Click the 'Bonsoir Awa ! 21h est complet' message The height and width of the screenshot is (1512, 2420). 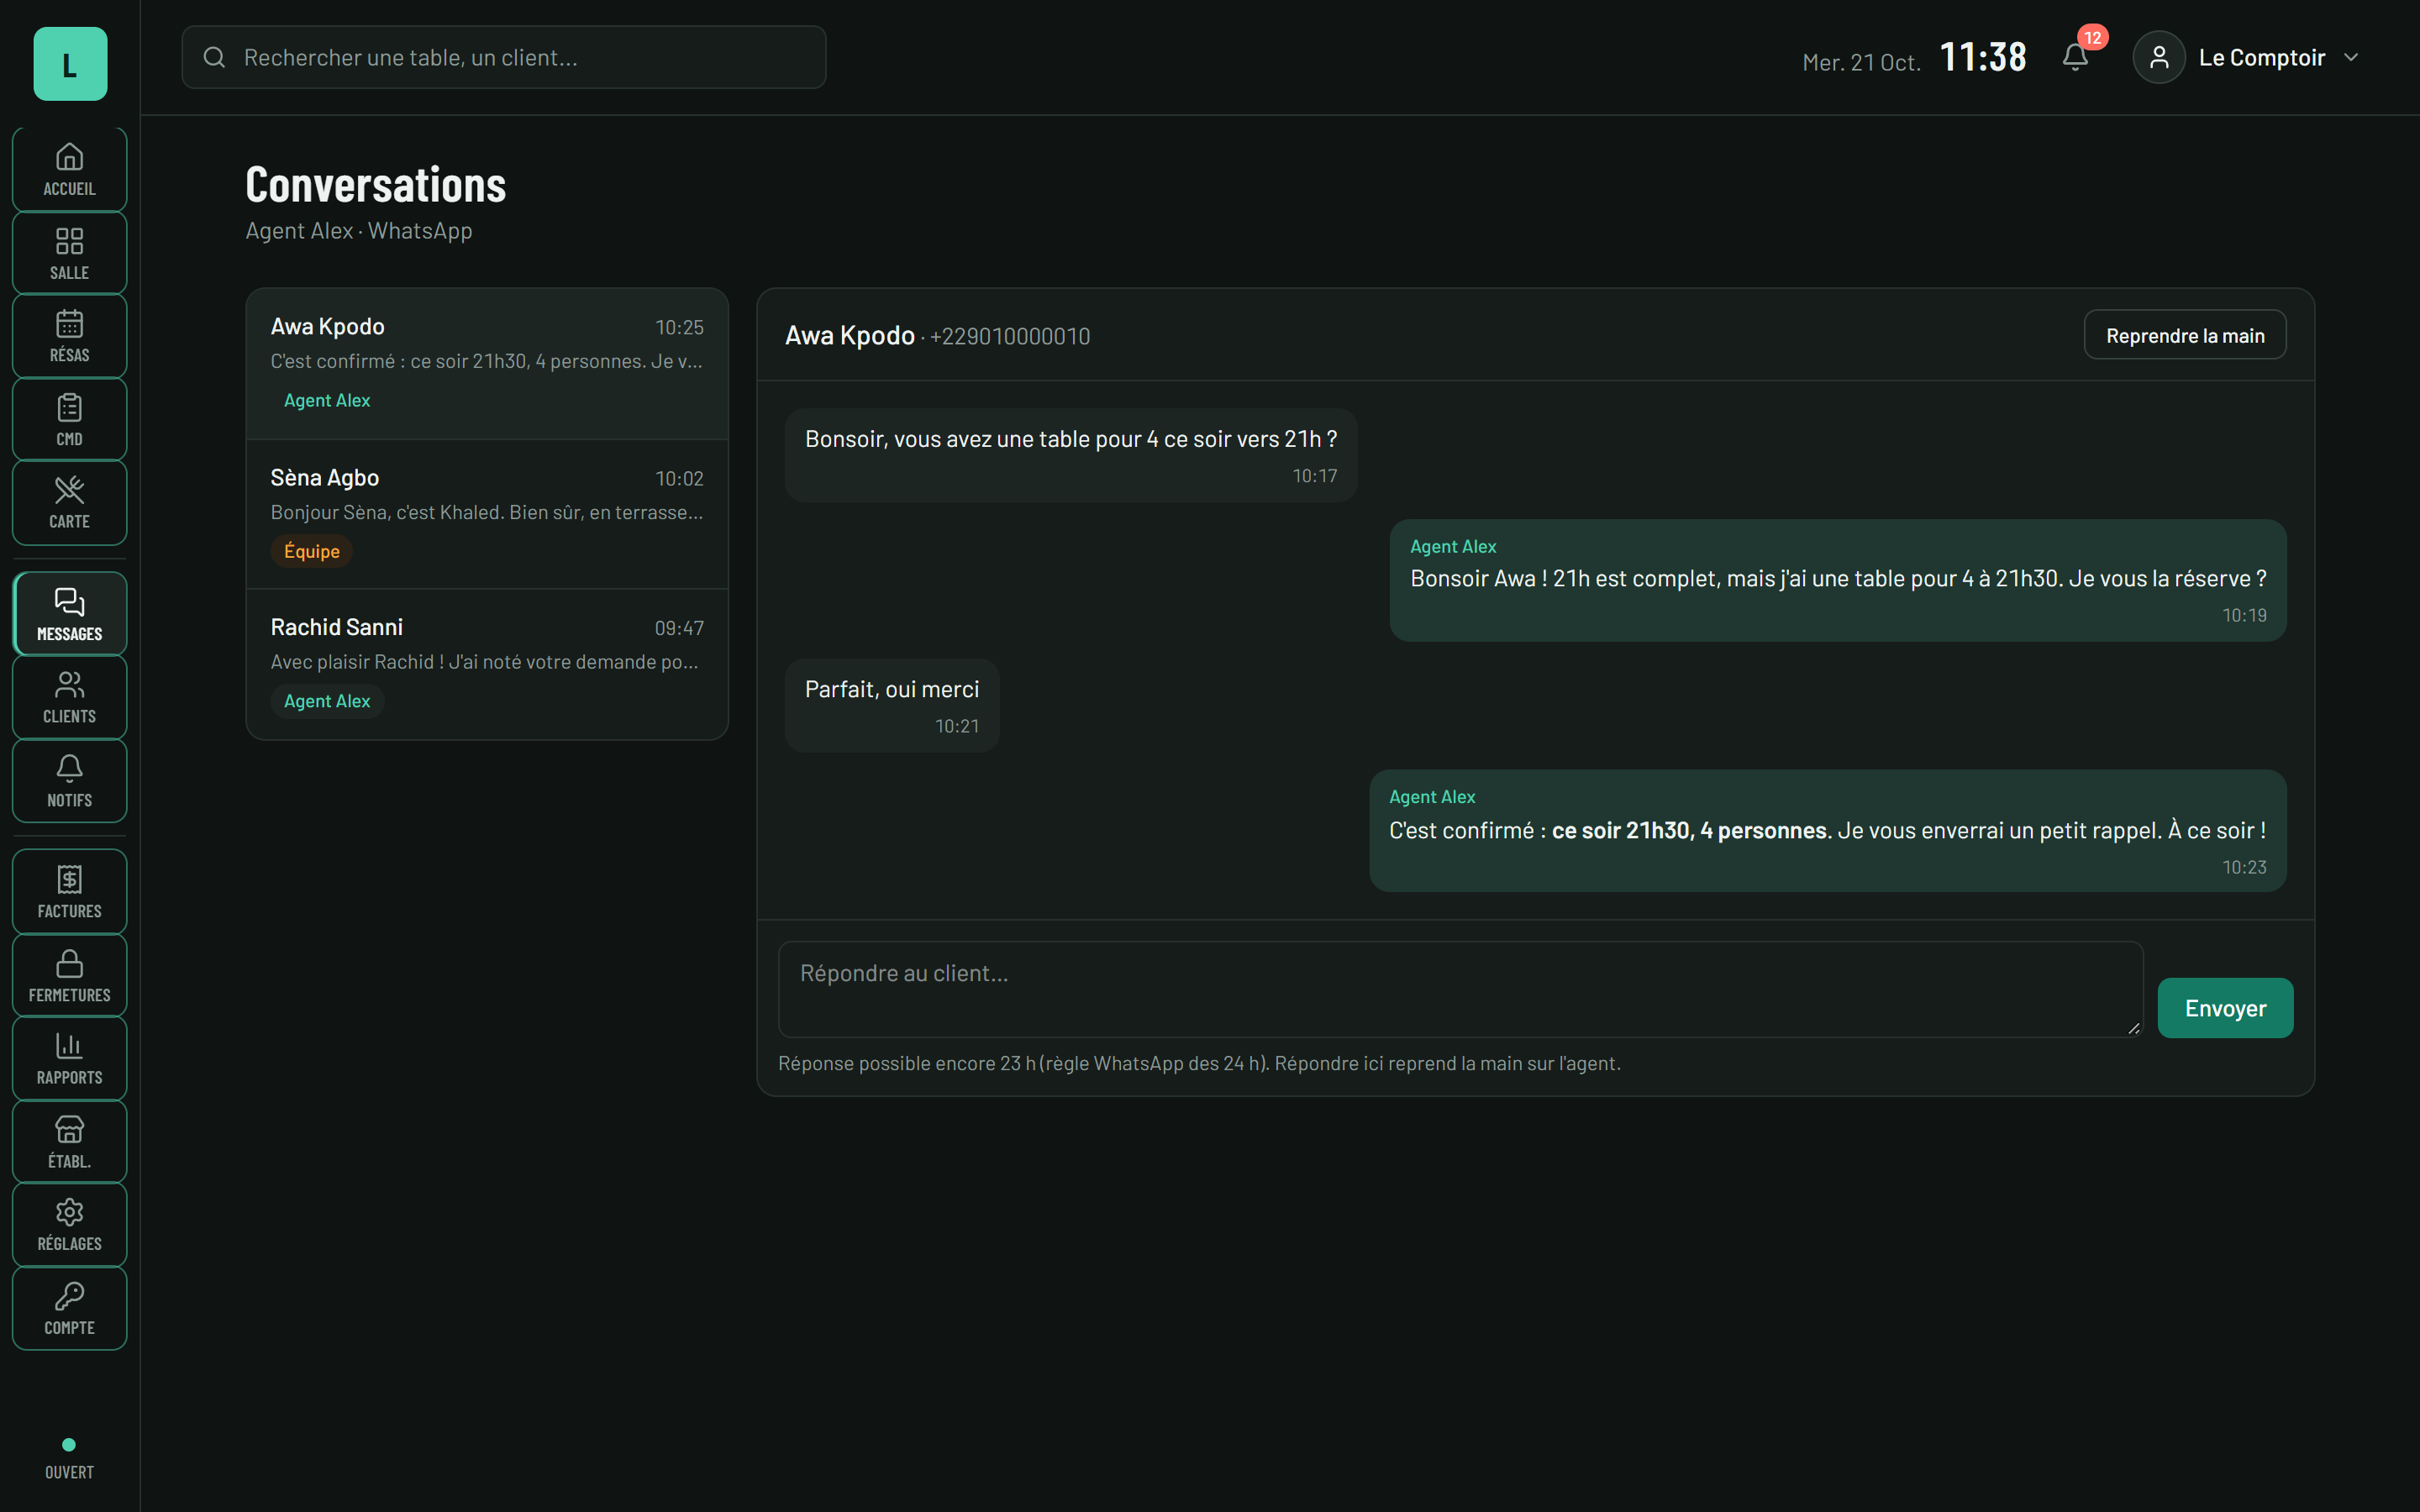tap(1837, 580)
